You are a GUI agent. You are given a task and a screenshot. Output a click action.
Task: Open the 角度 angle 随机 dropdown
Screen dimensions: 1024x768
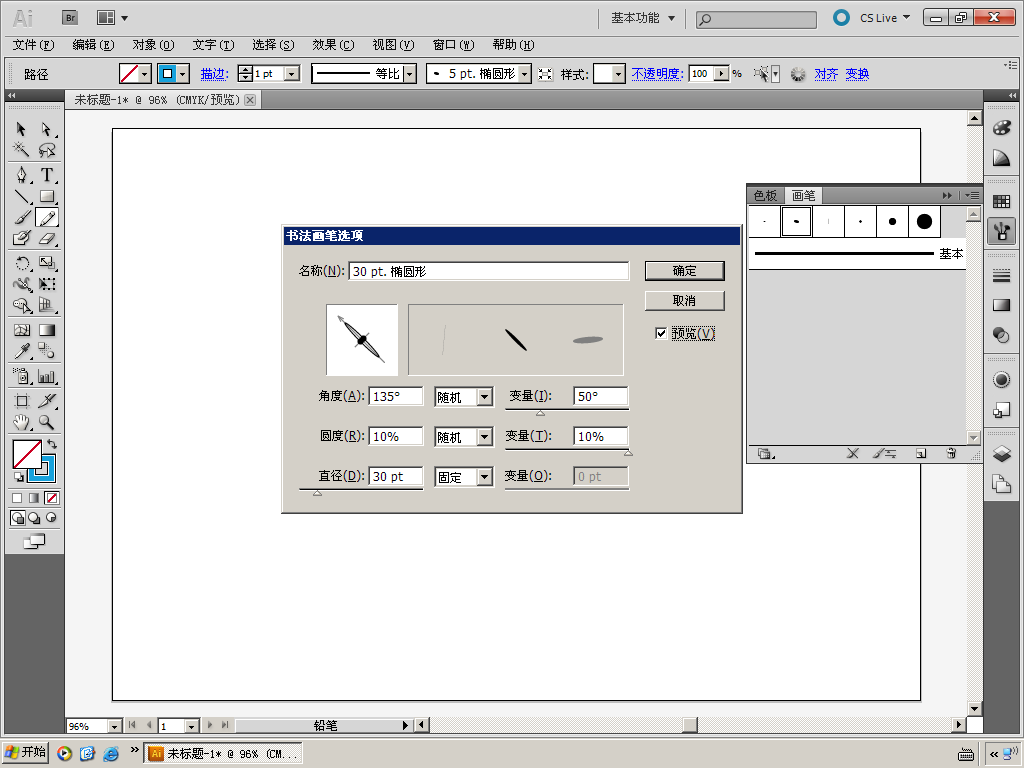click(x=484, y=397)
